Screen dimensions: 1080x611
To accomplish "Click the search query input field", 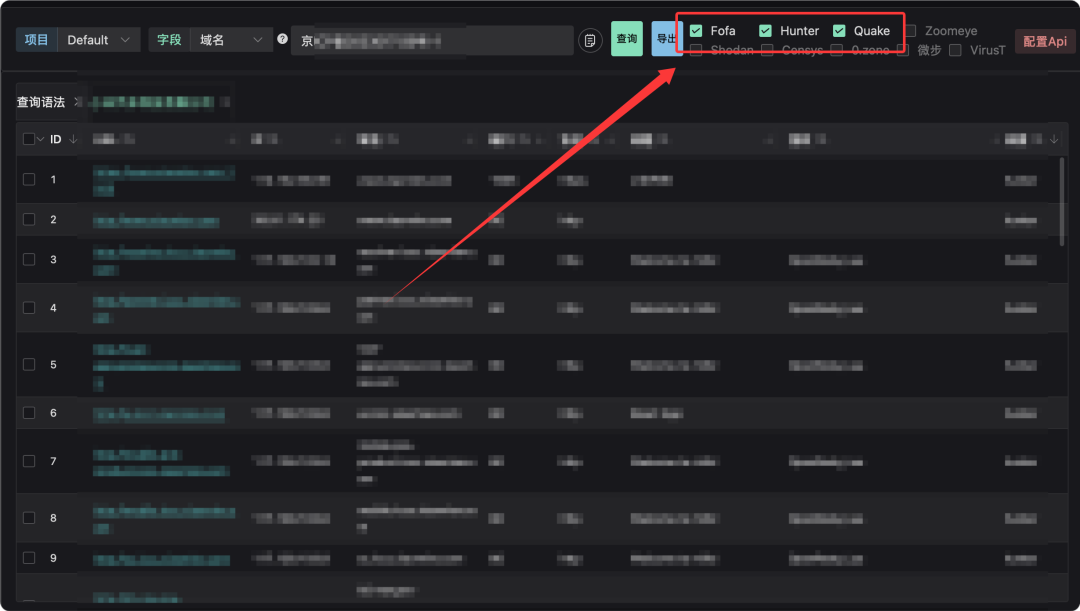I will click(432, 40).
